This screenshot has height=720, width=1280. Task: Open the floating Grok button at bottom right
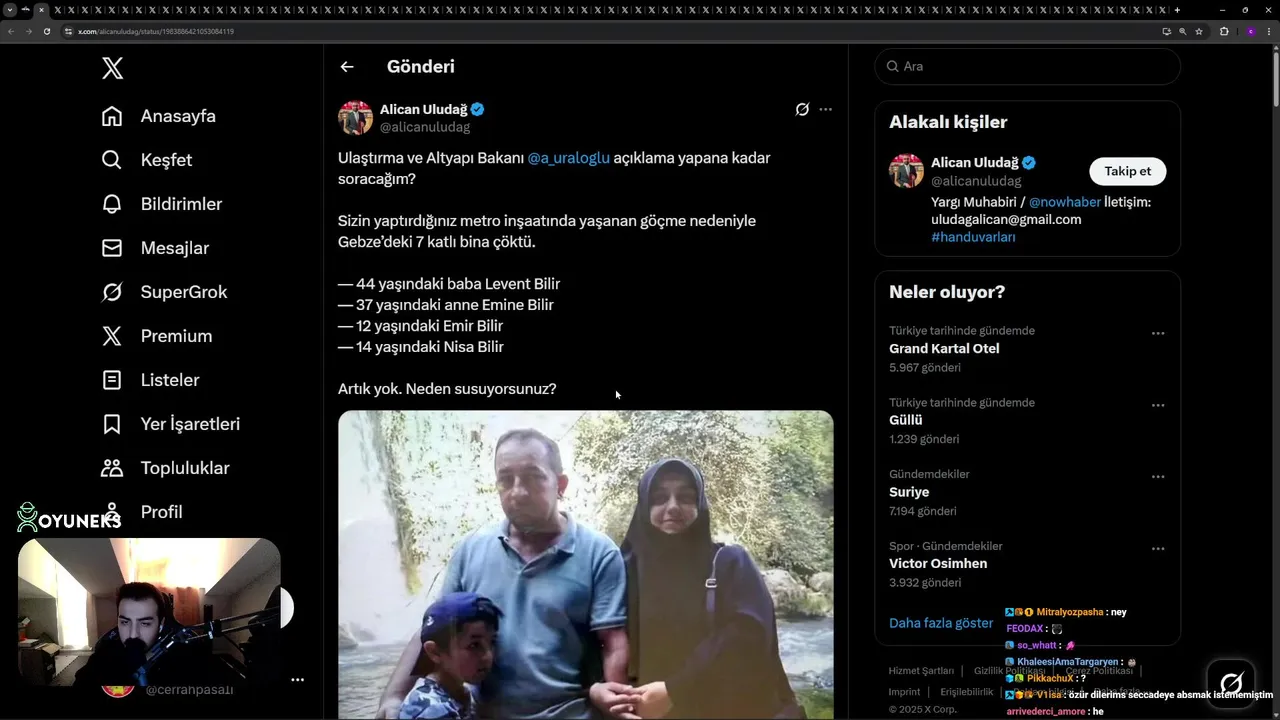point(1231,683)
